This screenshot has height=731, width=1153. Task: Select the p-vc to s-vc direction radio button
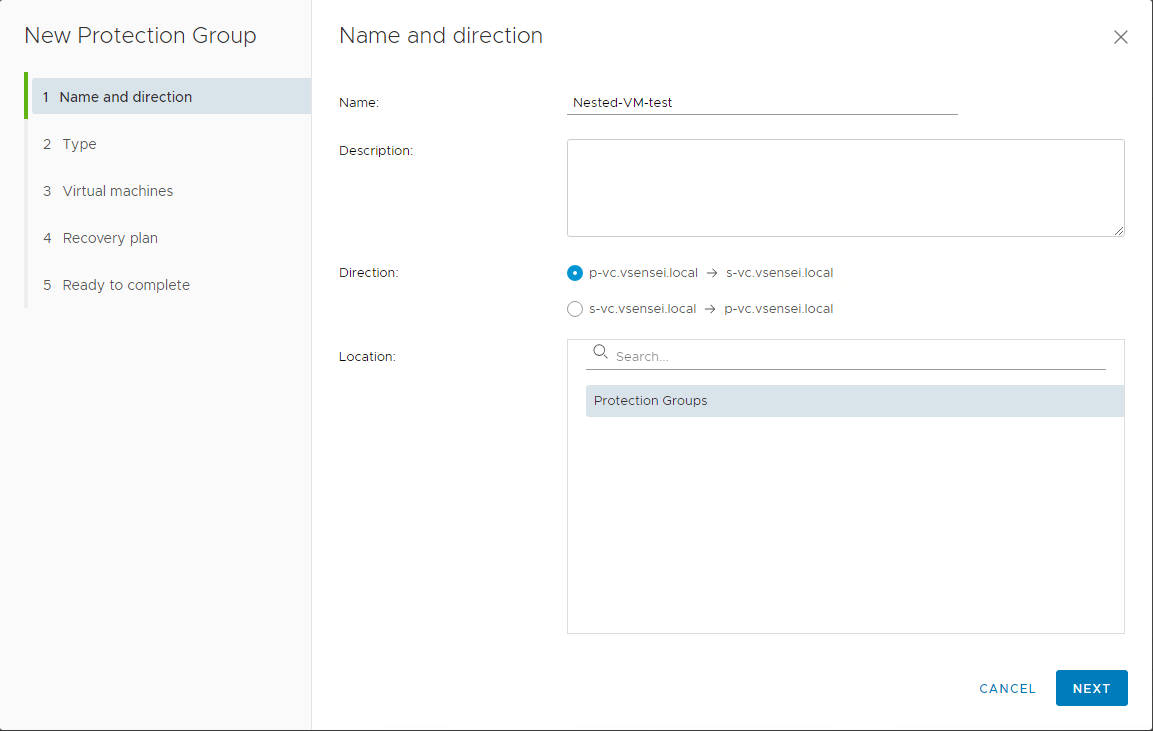click(575, 273)
